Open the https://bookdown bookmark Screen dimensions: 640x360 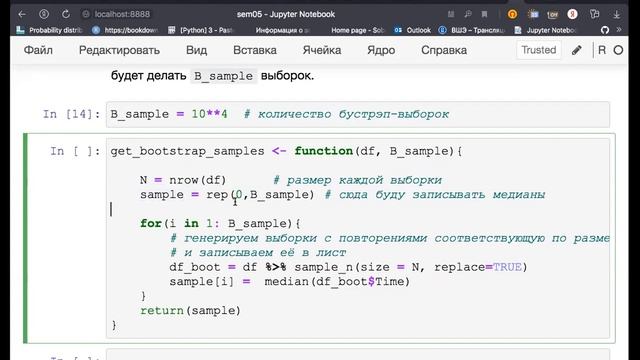pyautogui.click(x=125, y=30)
